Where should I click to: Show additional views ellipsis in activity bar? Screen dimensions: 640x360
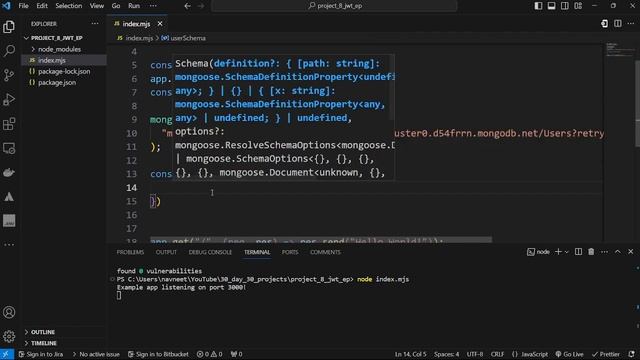[x=9, y=245]
